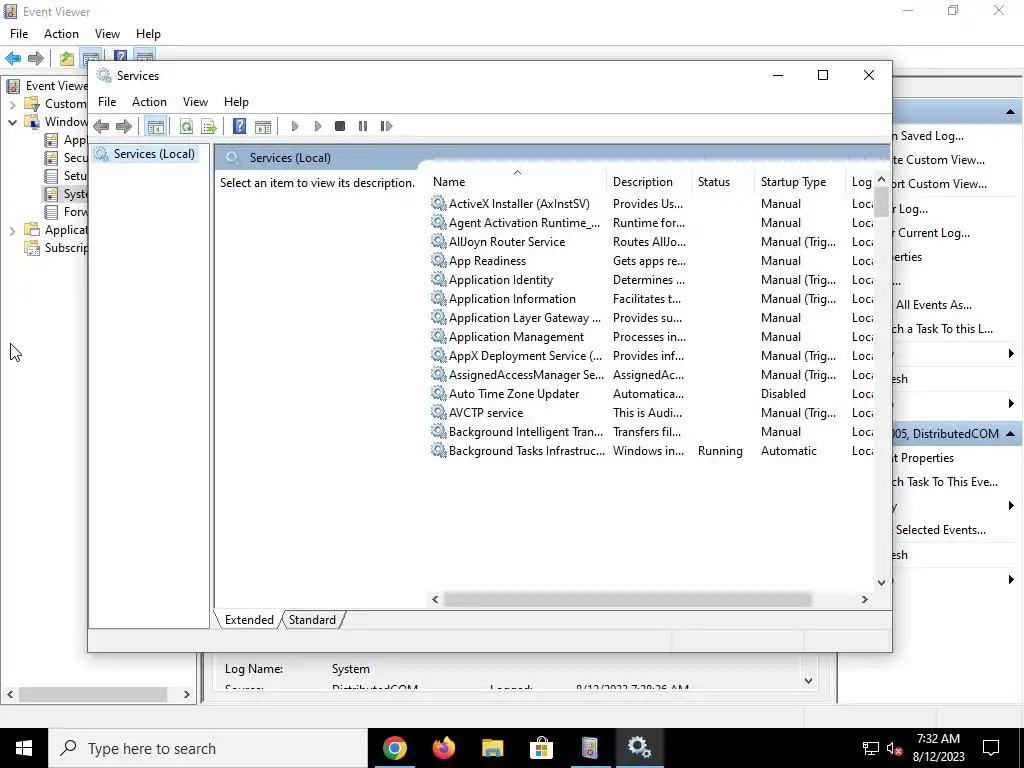Open Firefox from the taskbar
This screenshot has height=768, width=1024.
[443, 748]
